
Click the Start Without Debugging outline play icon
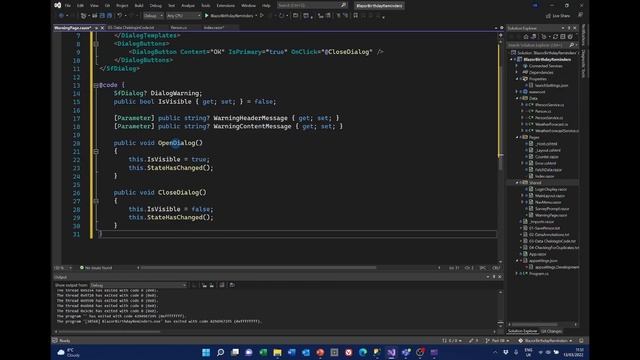tap(262, 16)
